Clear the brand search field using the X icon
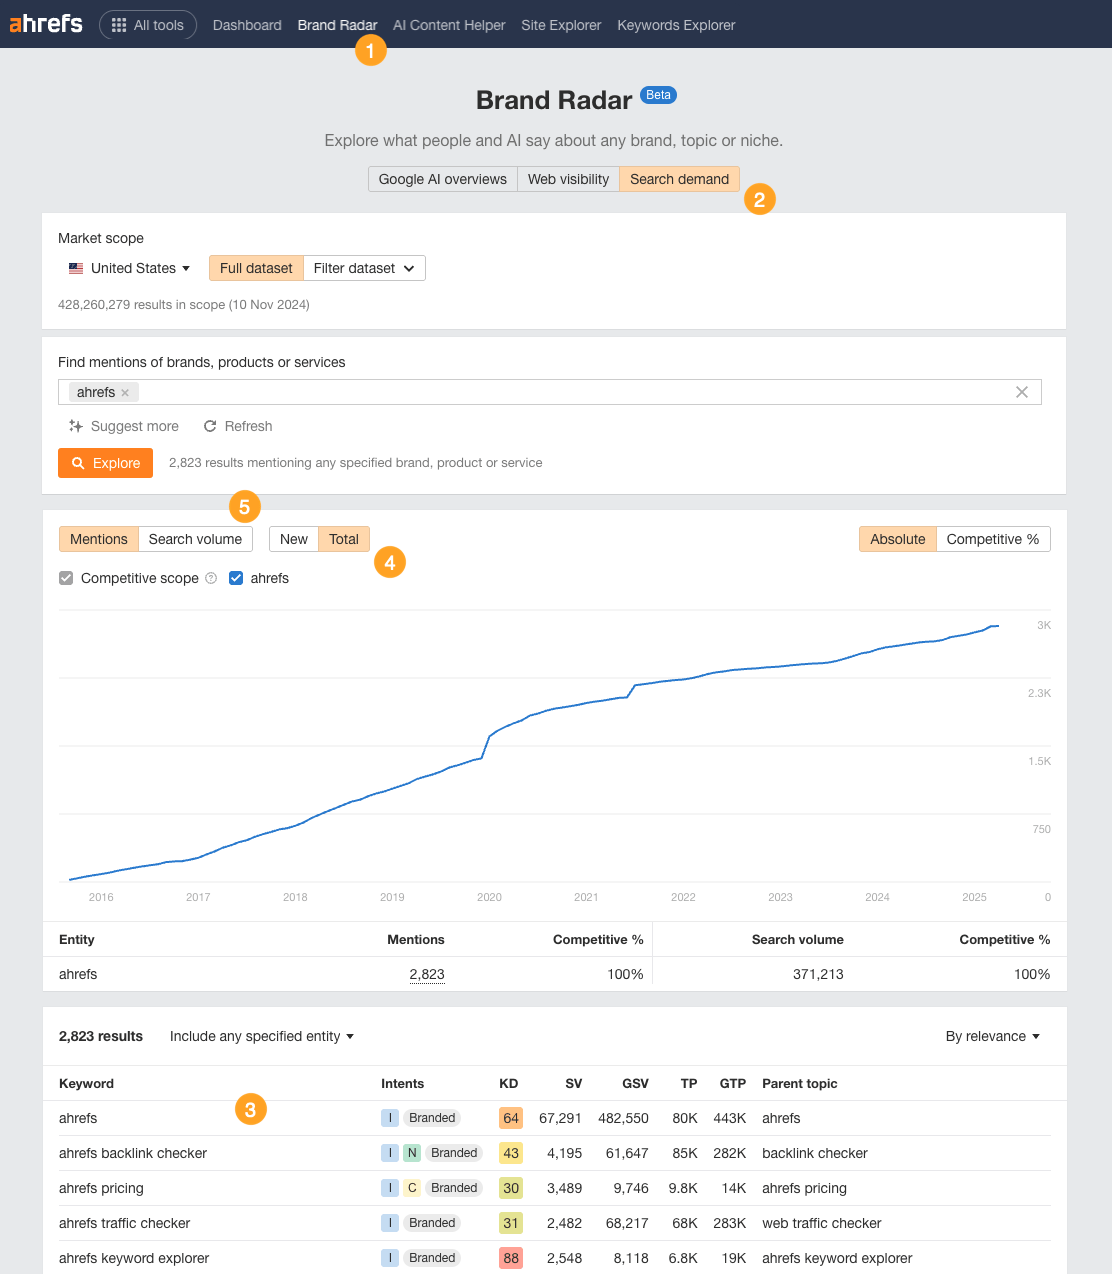The width and height of the screenshot is (1112, 1274). [1021, 392]
